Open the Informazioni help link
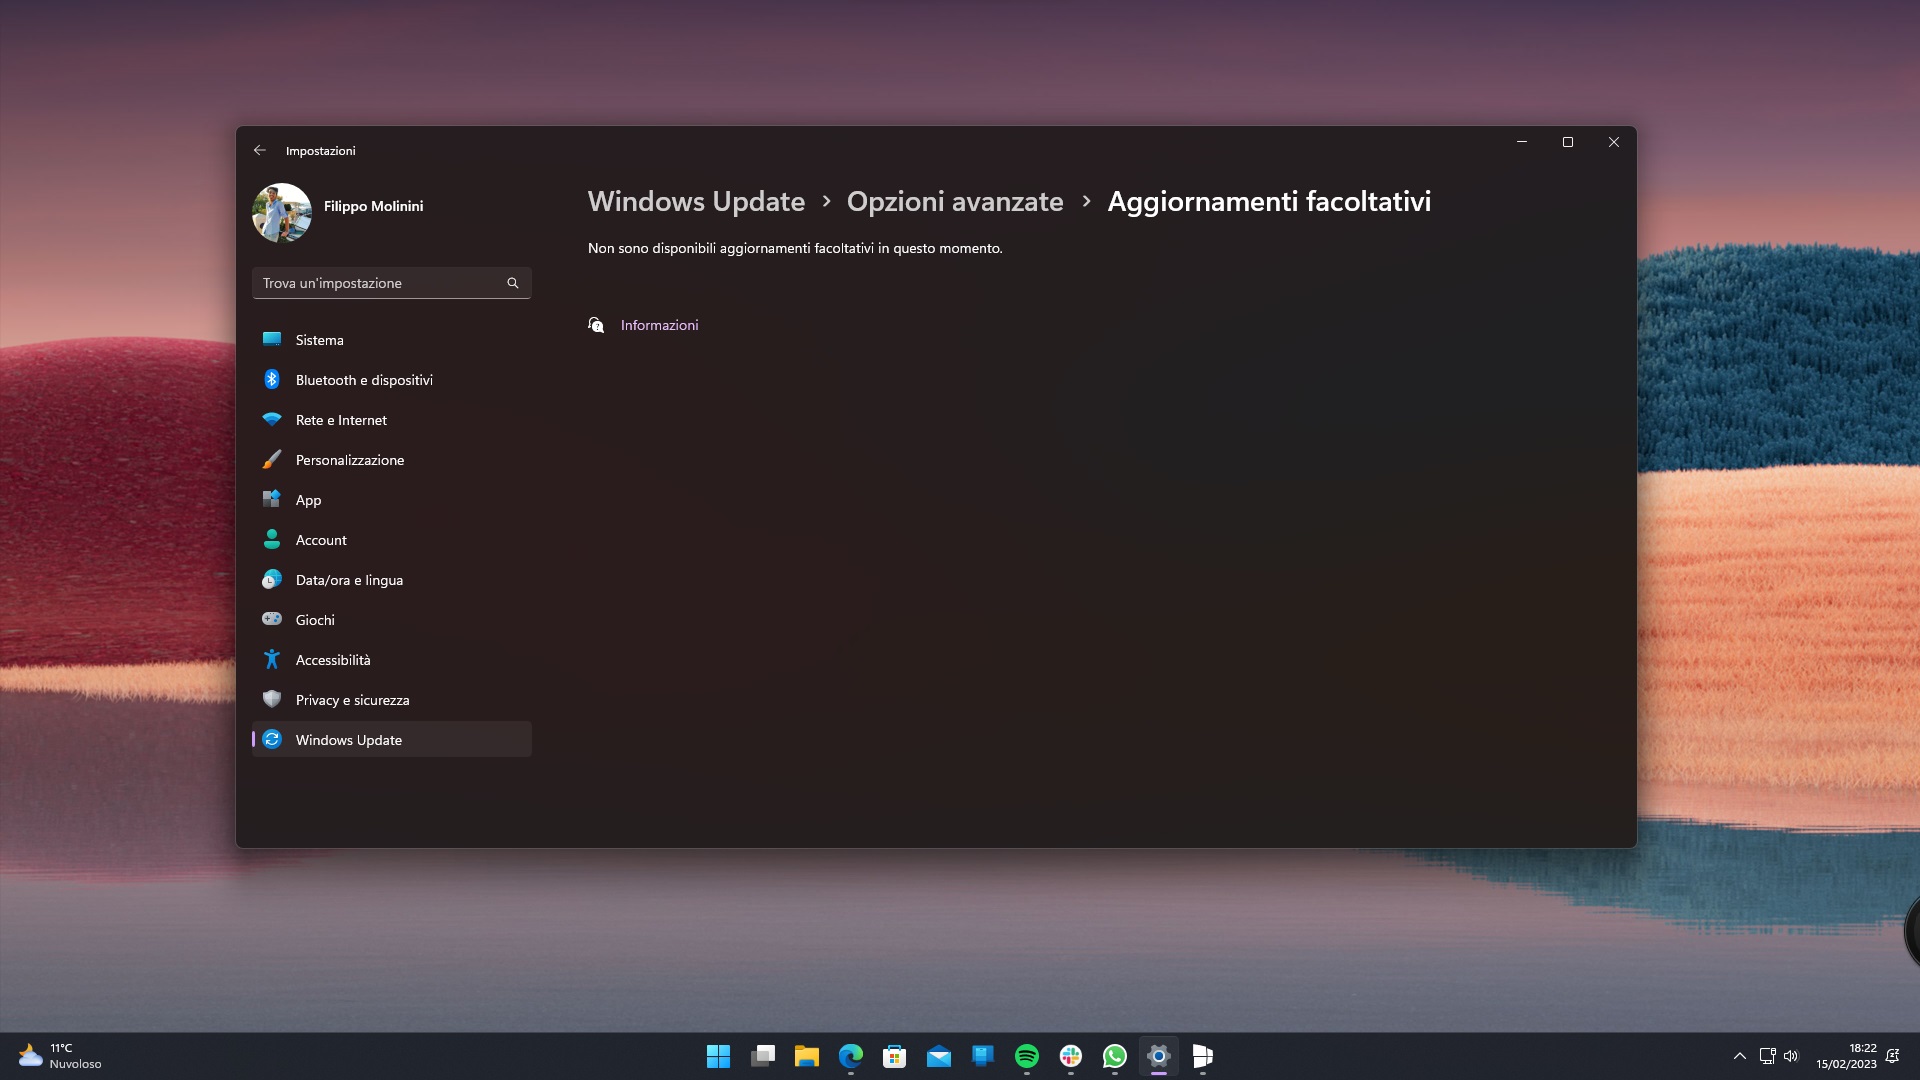 pos(659,325)
